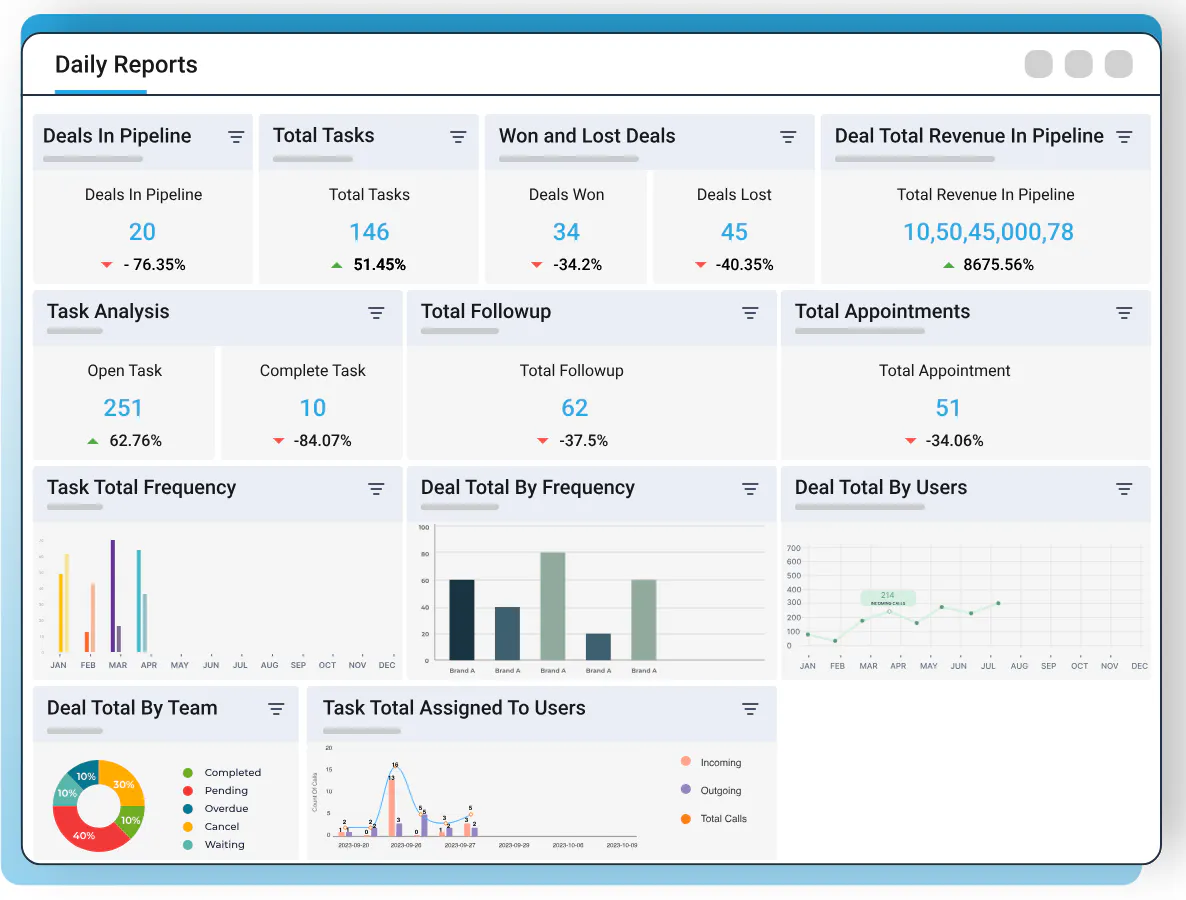Image resolution: width=1186 pixels, height=900 pixels.
Task: Toggle the Pending legend entry
Action: 216,790
